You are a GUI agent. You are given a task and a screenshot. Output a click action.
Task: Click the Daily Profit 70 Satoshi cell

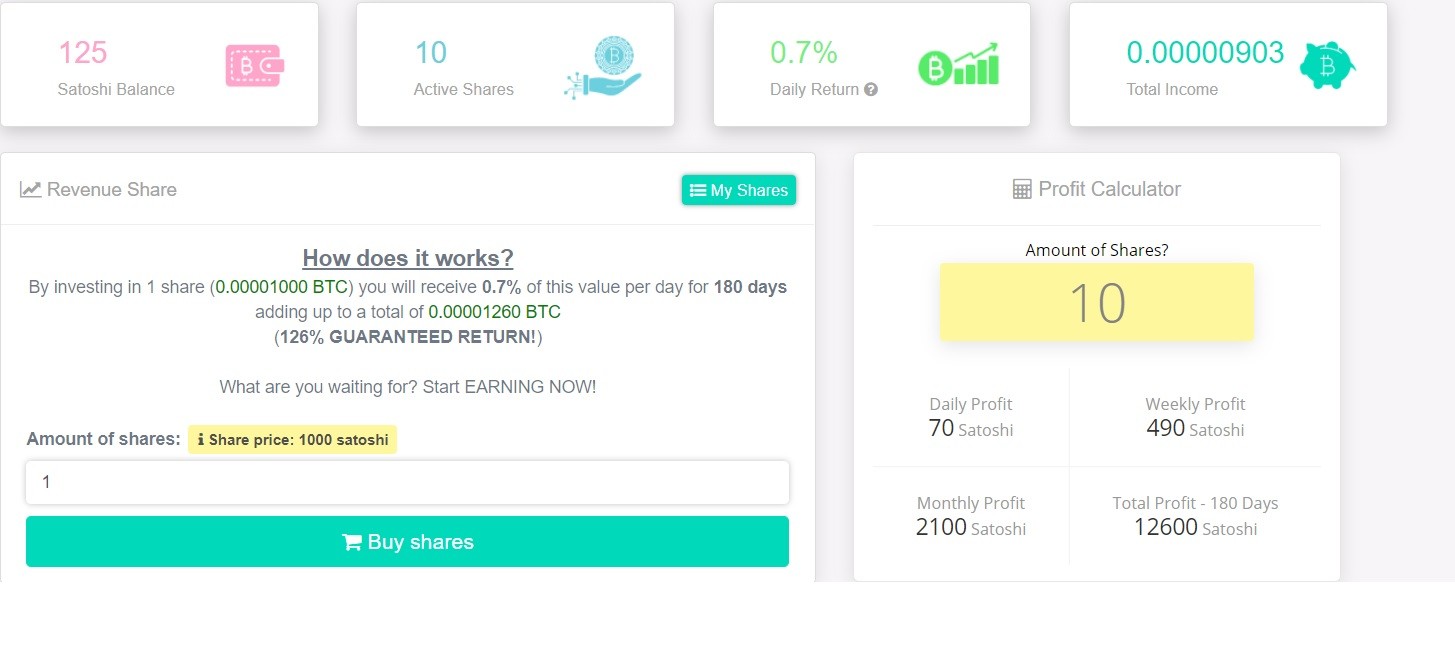tap(971, 417)
